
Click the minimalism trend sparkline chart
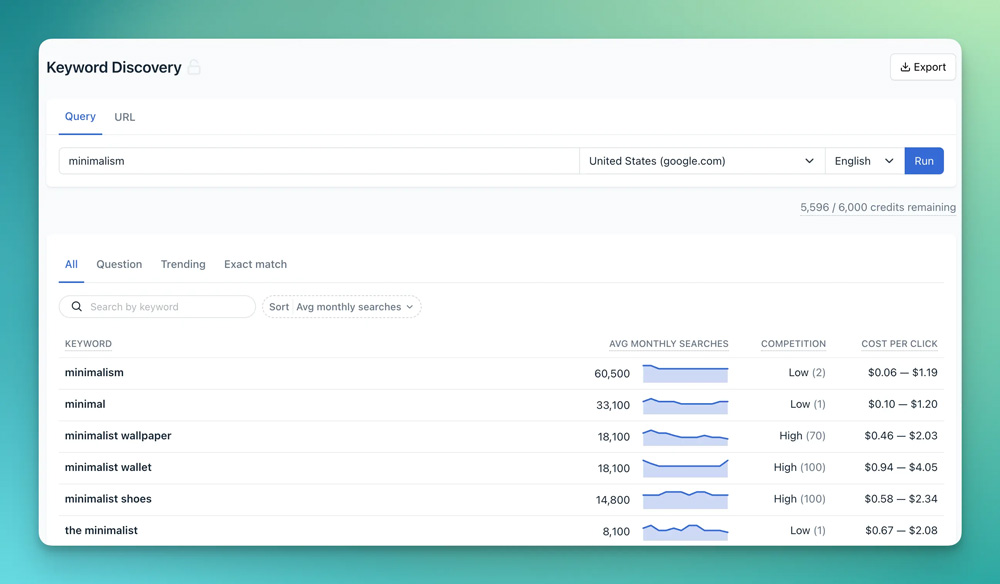pyautogui.click(x=685, y=373)
